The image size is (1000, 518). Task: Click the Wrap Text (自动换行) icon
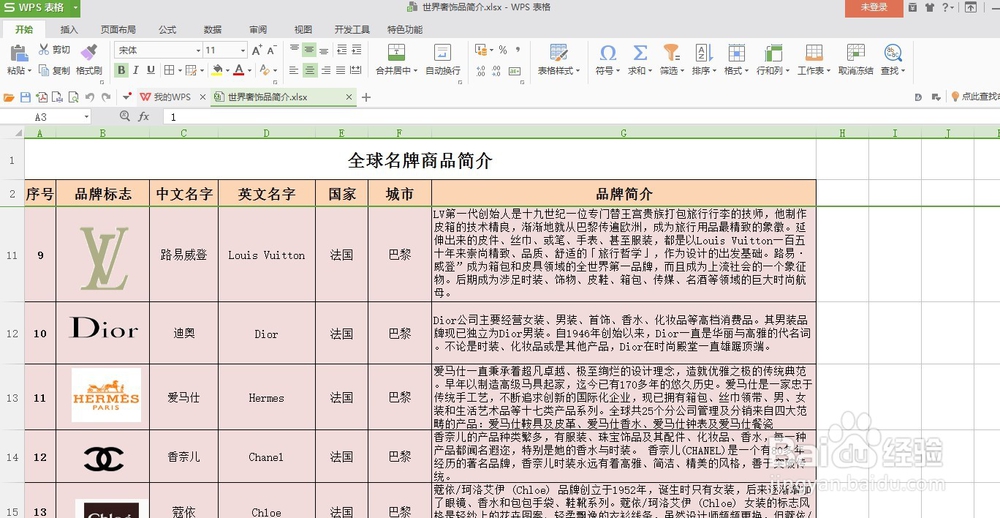coord(442,53)
